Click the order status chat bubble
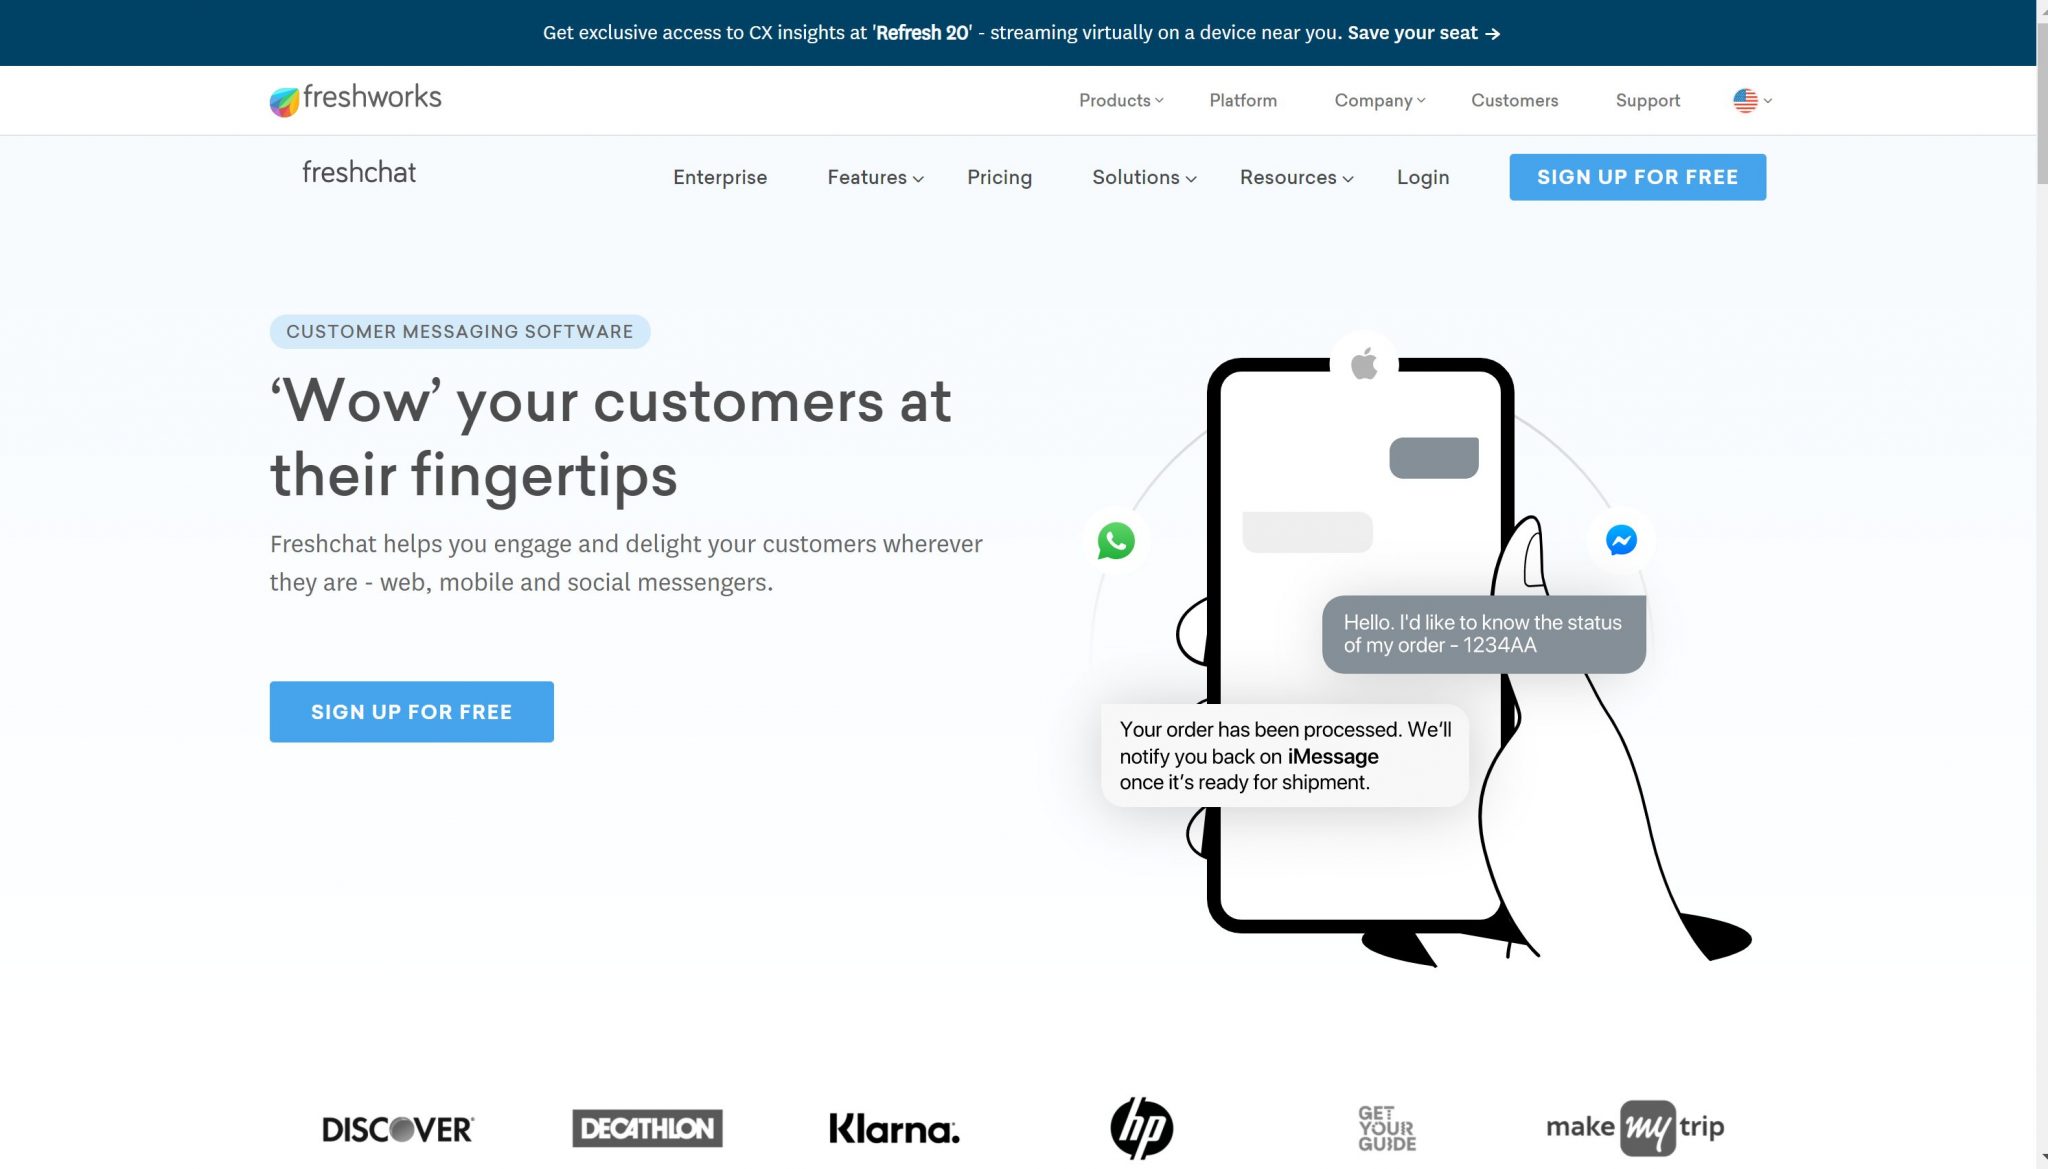This screenshot has width=2048, height=1169. coord(1483,634)
